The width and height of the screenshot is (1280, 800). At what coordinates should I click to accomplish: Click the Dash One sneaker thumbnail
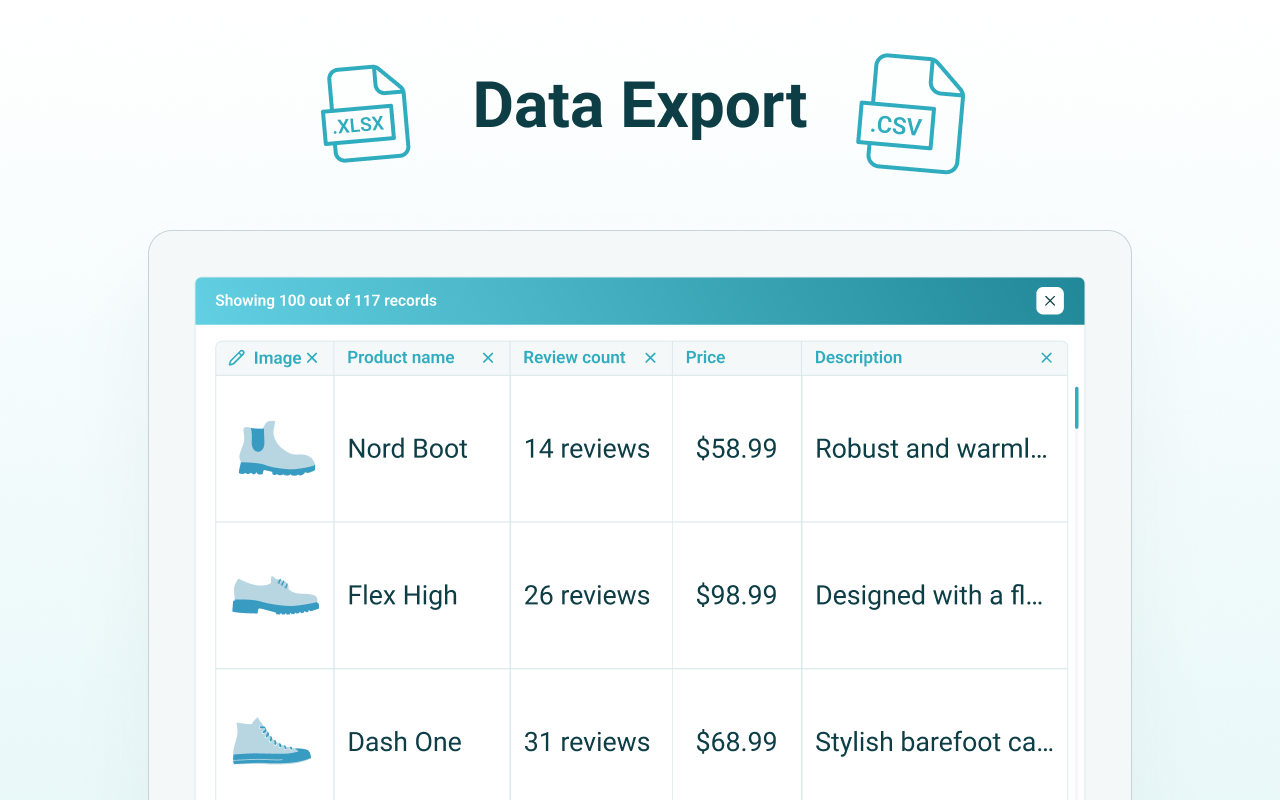coord(272,742)
